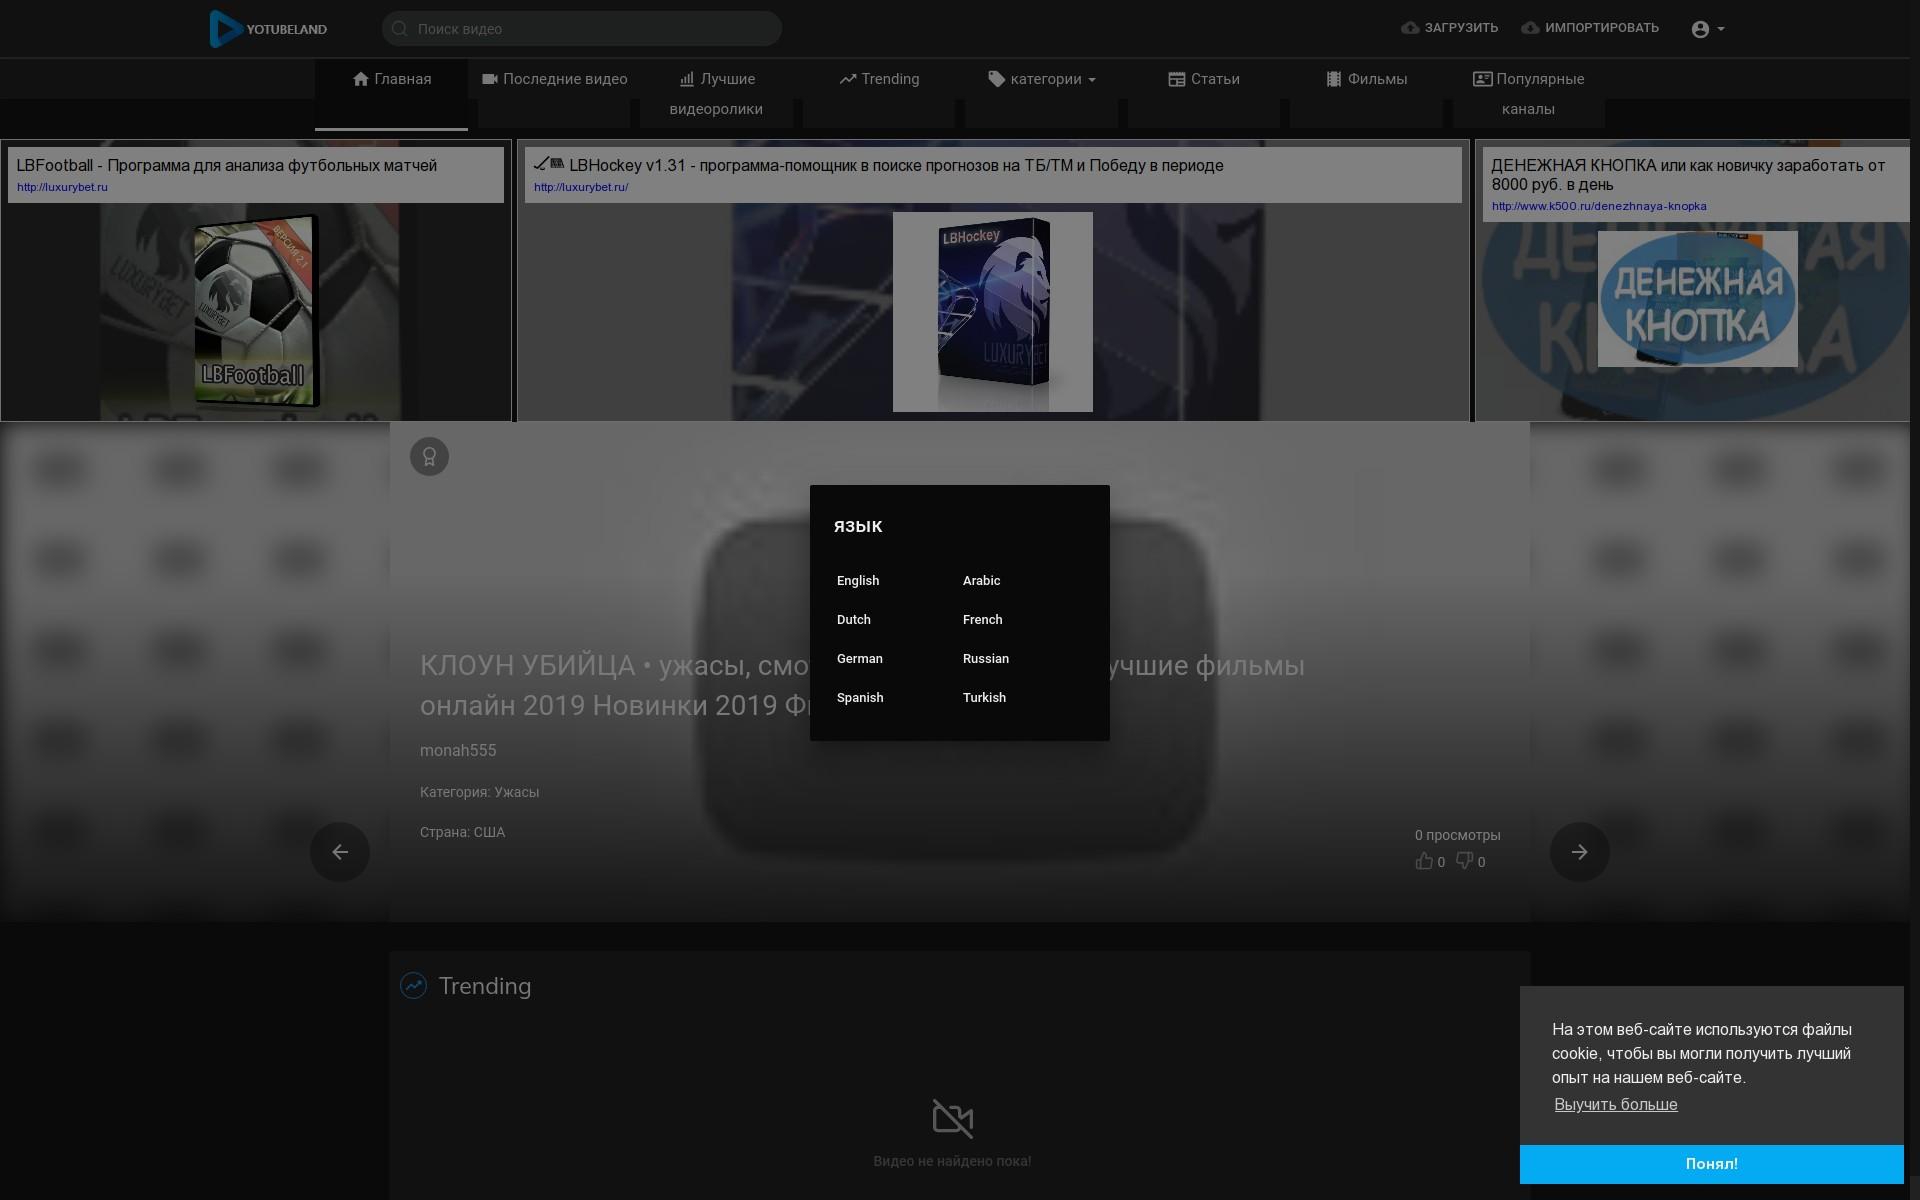
Task: Expand the категории dropdown menu
Action: pyautogui.click(x=1042, y=79)
